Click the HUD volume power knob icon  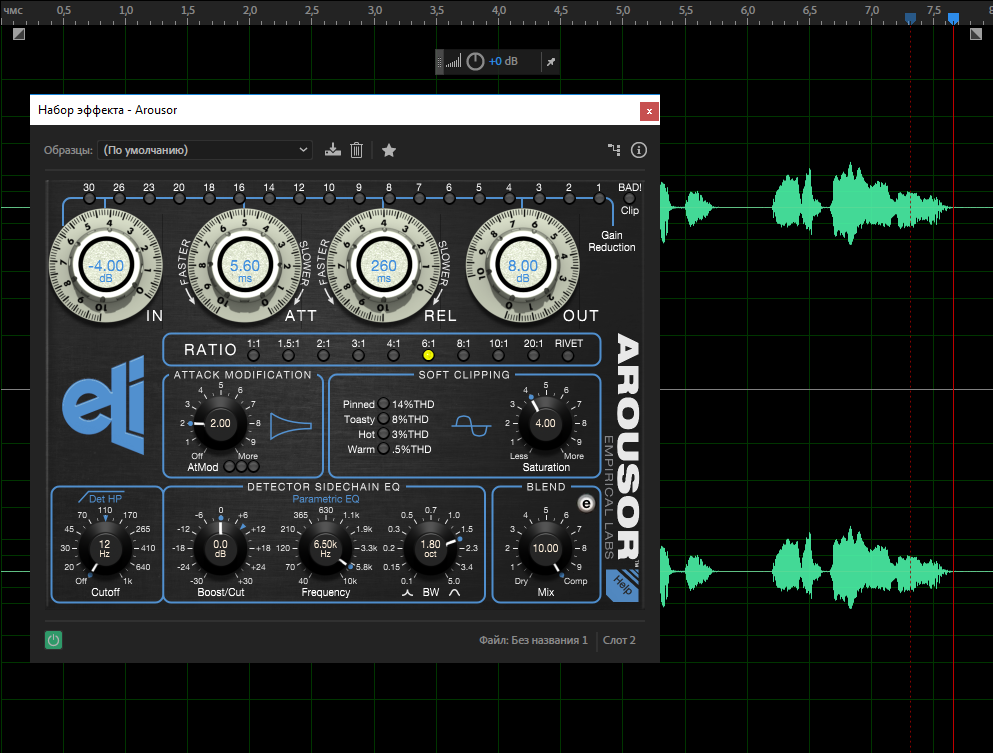[475, 61]
